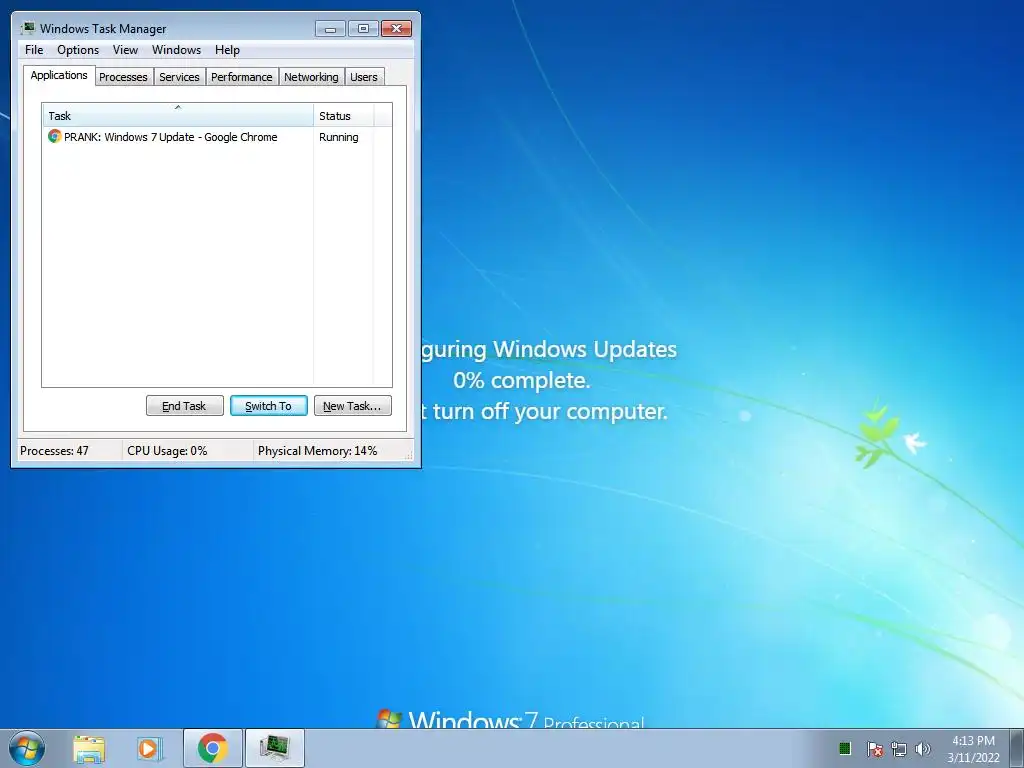Image resolution: width=1024 pixels, height=768 pixels.
Task: Maximize the Task Manager window
Action: click(x=363, y=29)
